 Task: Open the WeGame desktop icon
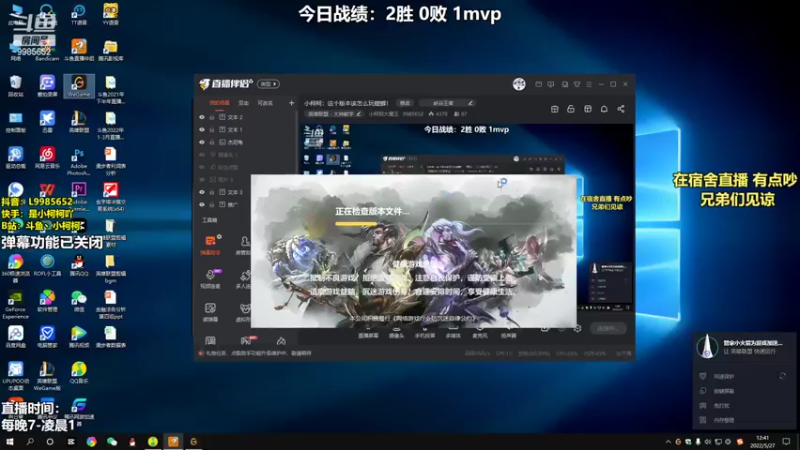click(79, 86)
